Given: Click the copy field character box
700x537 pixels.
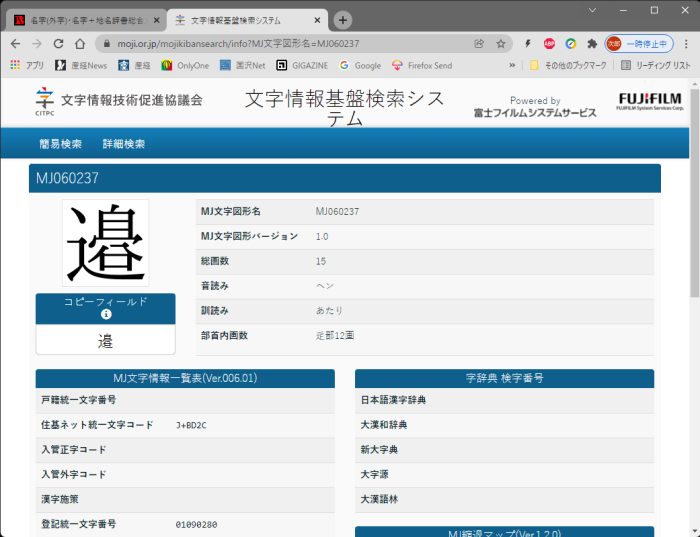Looking at the screenshot, I should click(x=106, y=341).
